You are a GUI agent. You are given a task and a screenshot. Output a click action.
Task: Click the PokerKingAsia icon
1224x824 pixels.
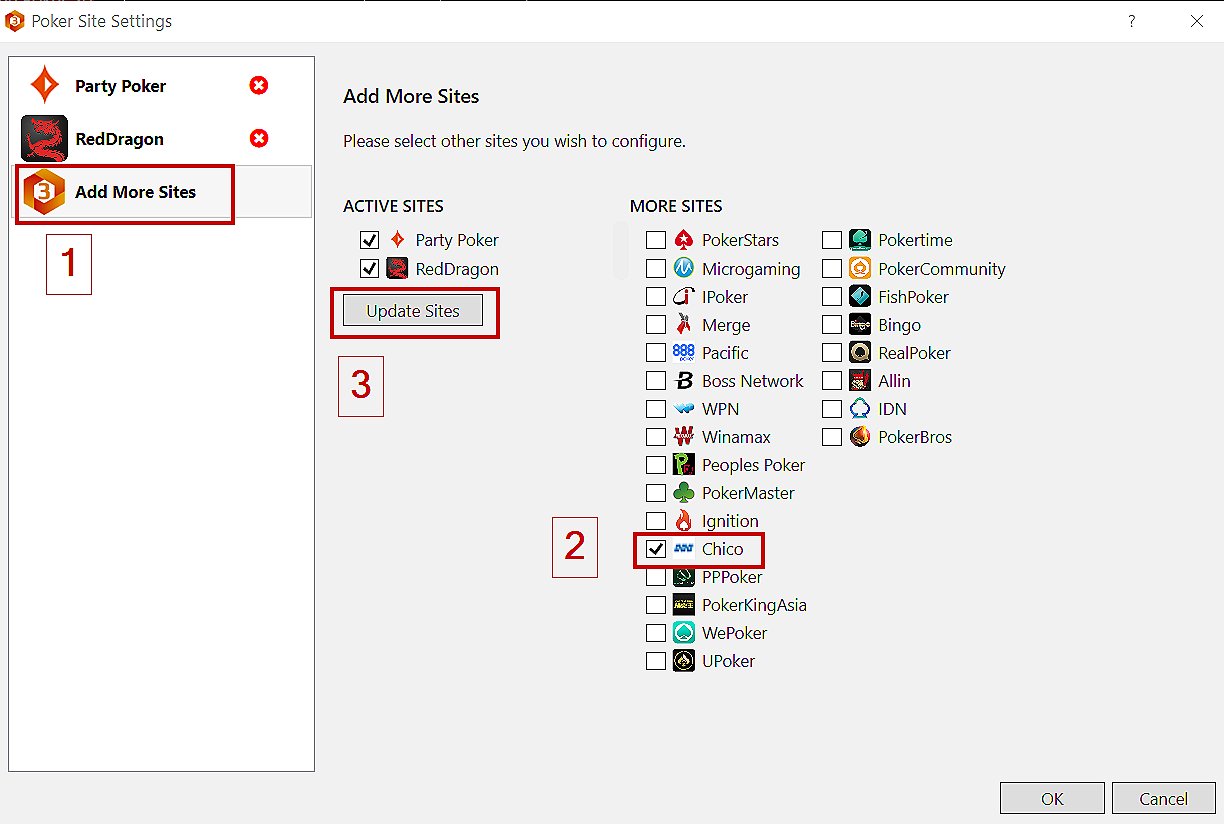[684, 604]
